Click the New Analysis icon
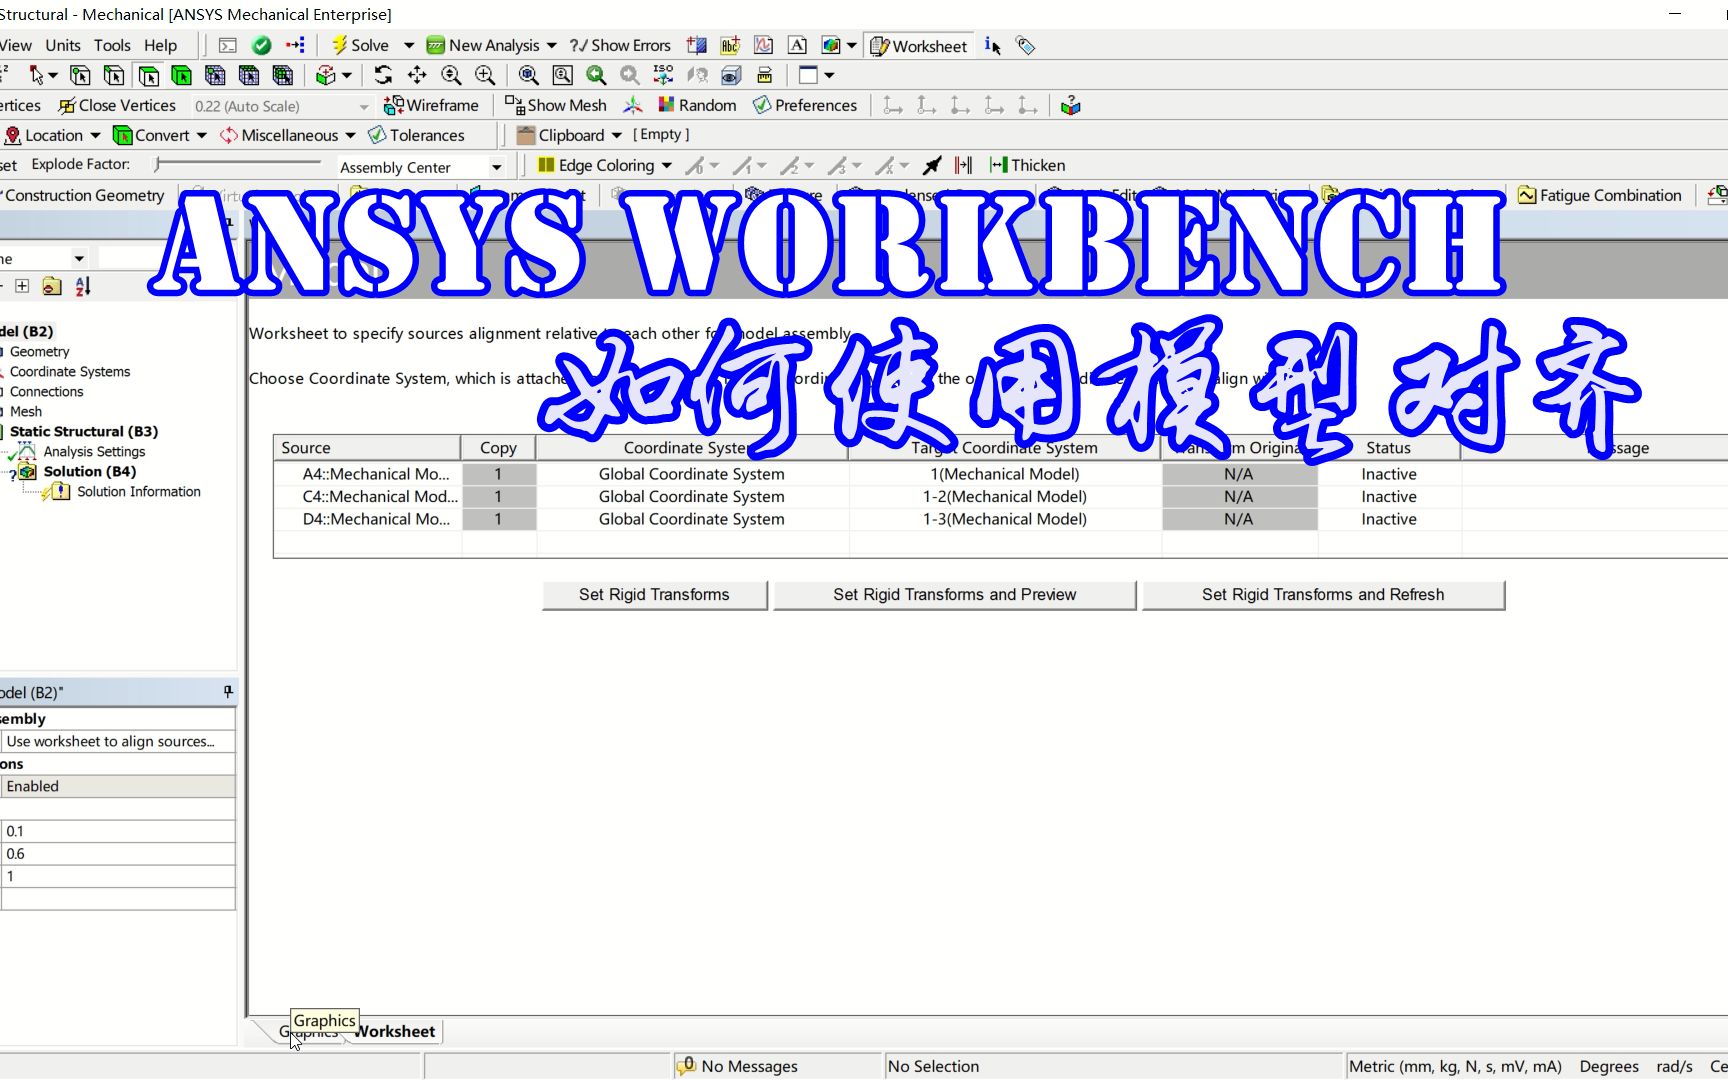The image size is (1728, 1080). (434, 45)
